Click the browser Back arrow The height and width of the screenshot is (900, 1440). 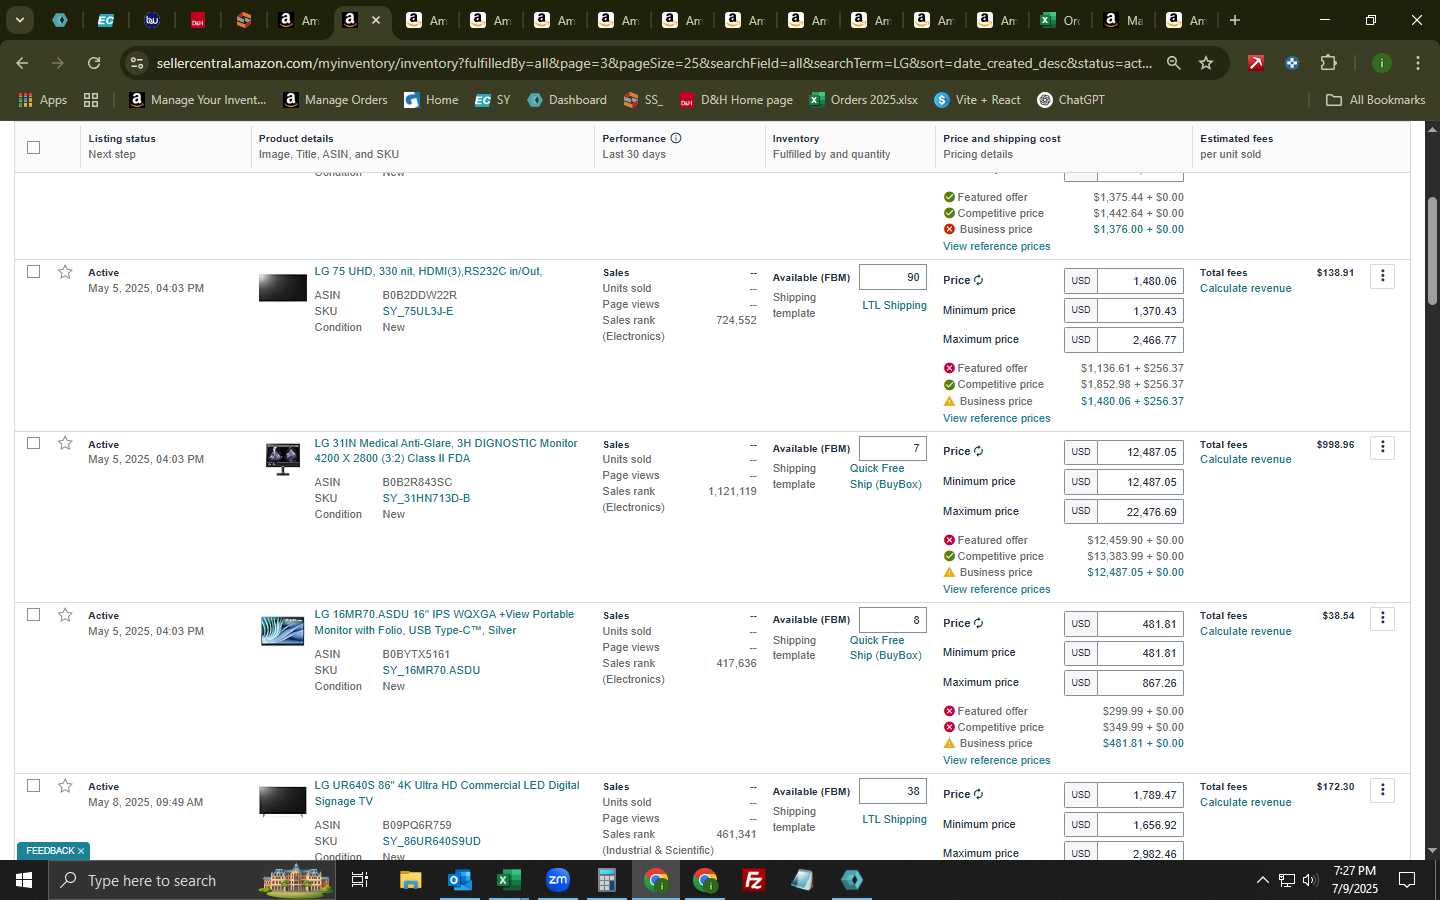22,63
